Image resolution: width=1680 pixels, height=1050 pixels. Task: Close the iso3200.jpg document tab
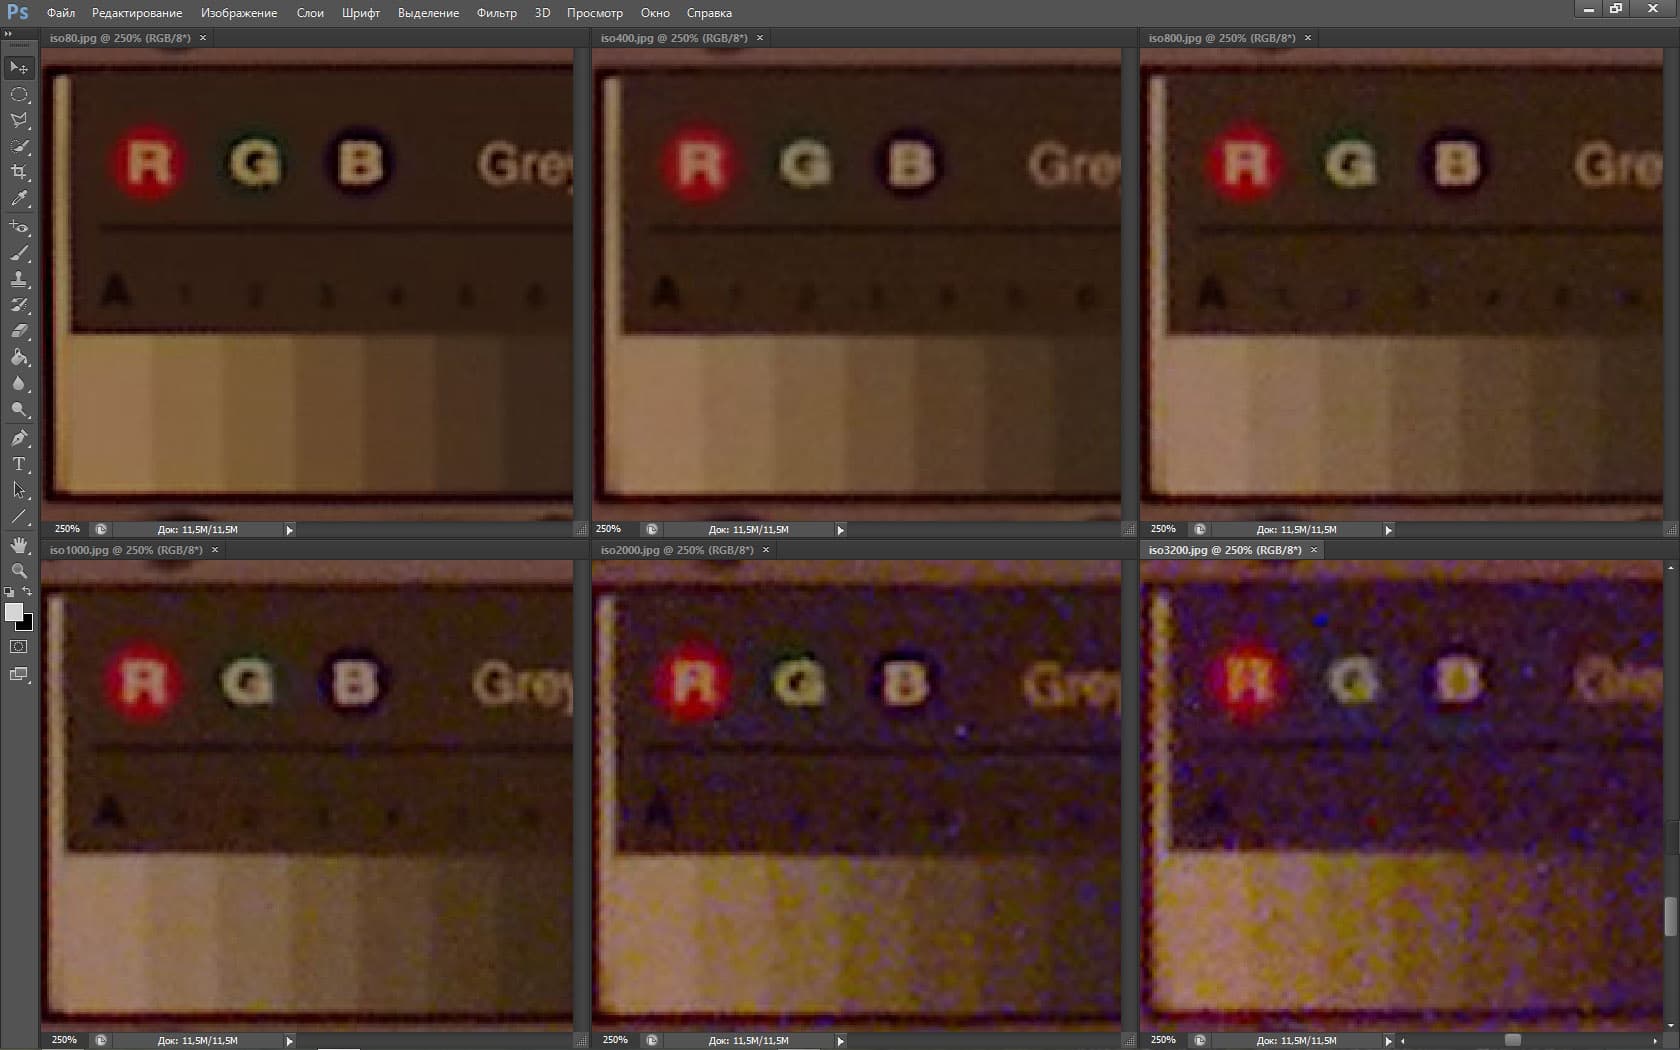tap(1314, 550)
